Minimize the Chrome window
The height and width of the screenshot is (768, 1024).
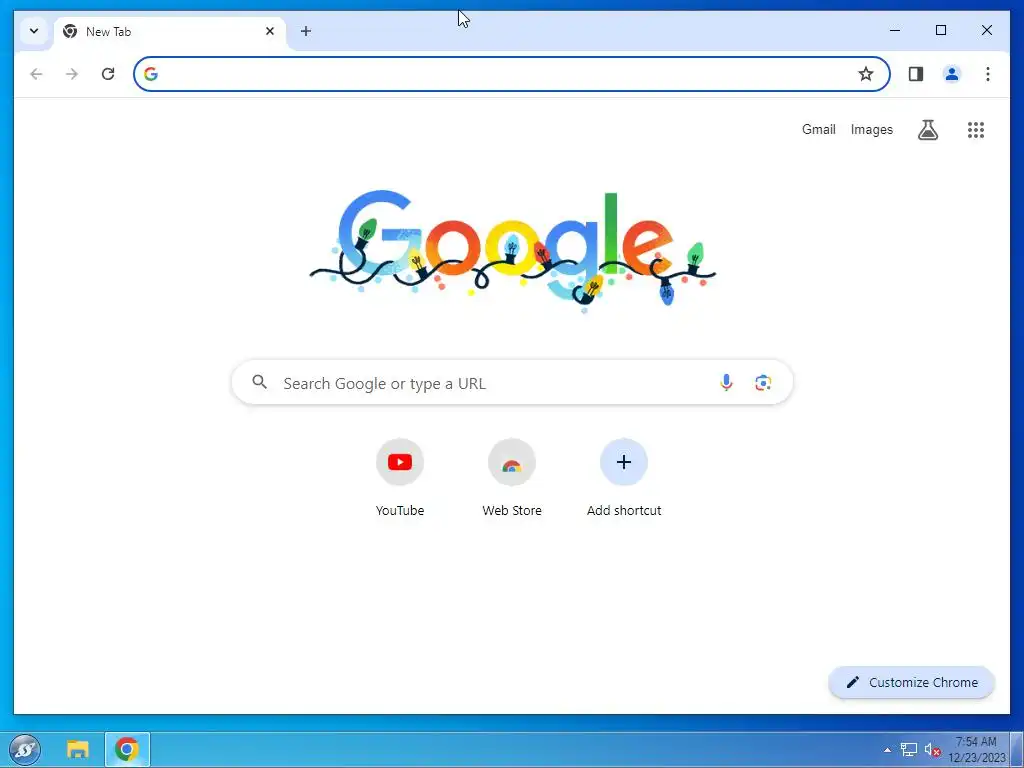(x=895, y=30)
